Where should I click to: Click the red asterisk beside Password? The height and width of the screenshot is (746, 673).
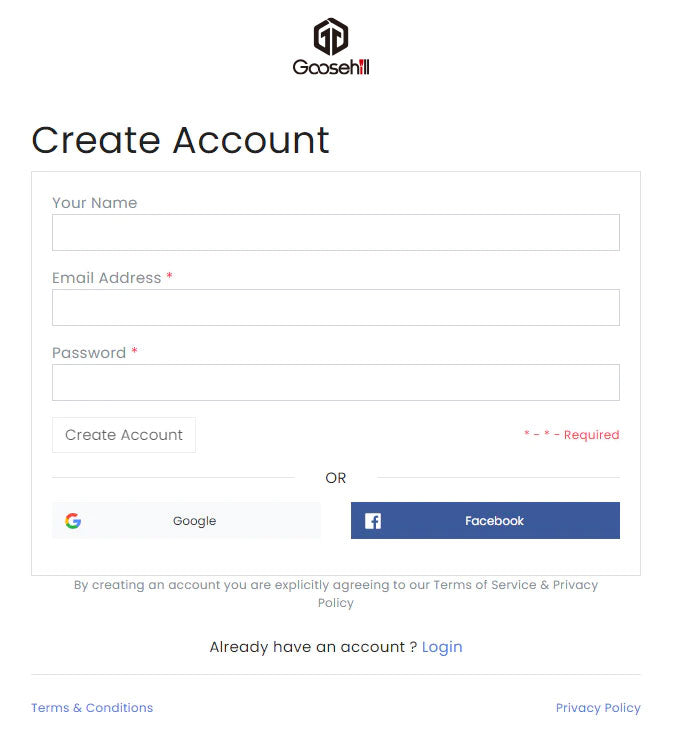pyautogui.click(x=134, y=351)
